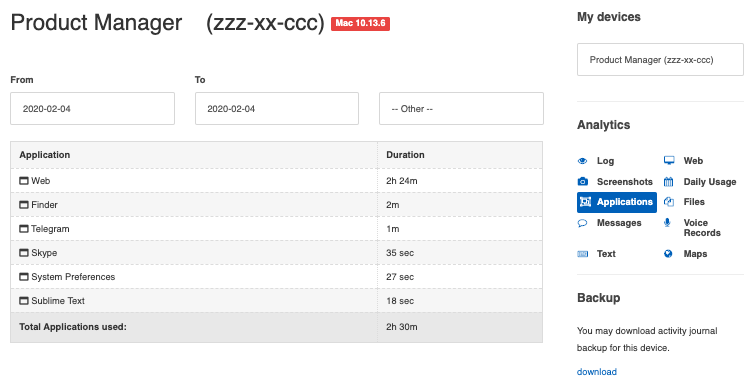
Task: Open the Text keyboard icon
Action: coord(582,254)
